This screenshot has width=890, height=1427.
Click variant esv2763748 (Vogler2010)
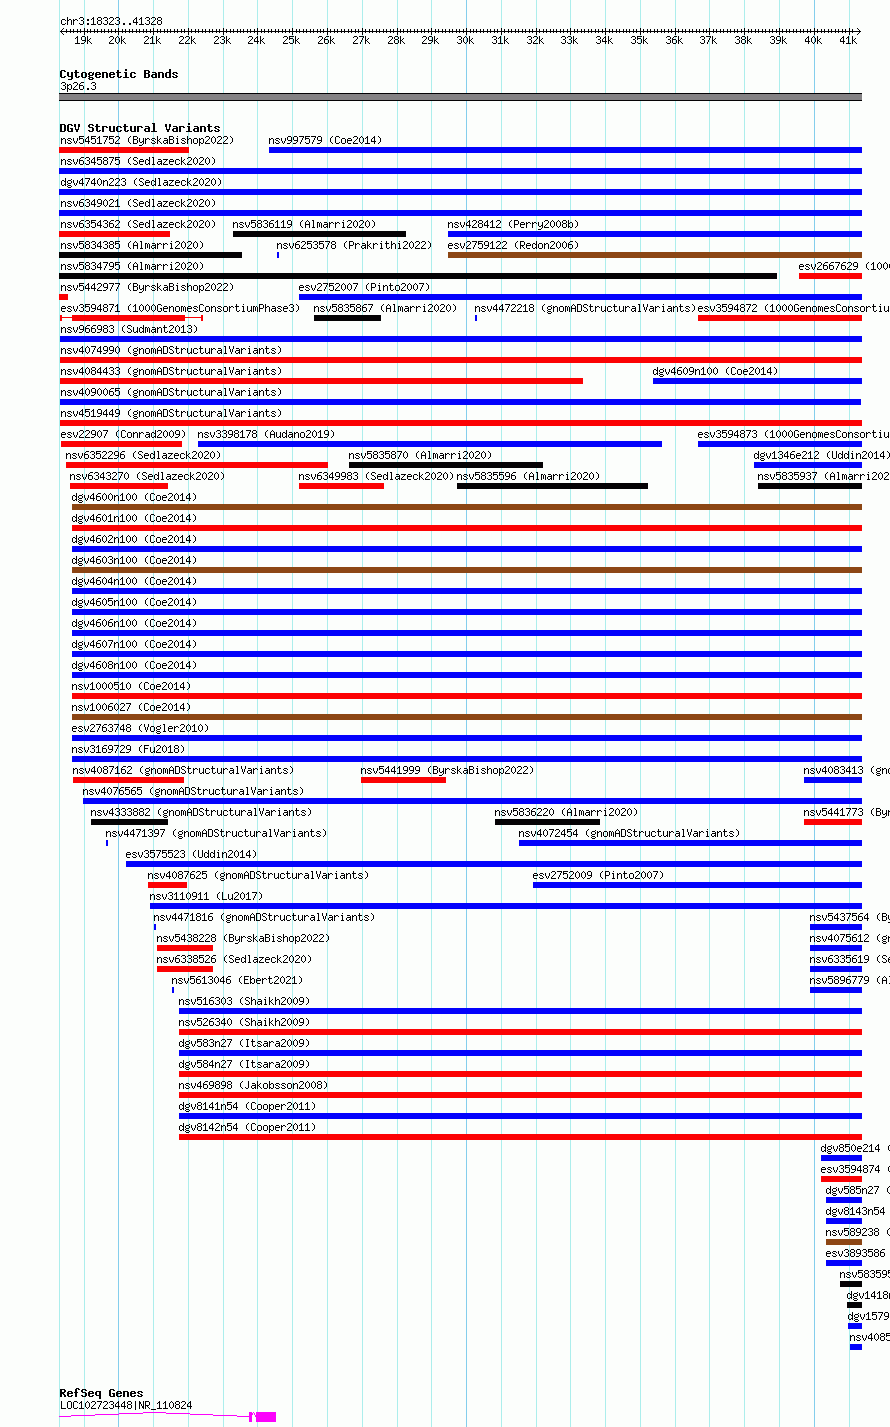(467, 738)
